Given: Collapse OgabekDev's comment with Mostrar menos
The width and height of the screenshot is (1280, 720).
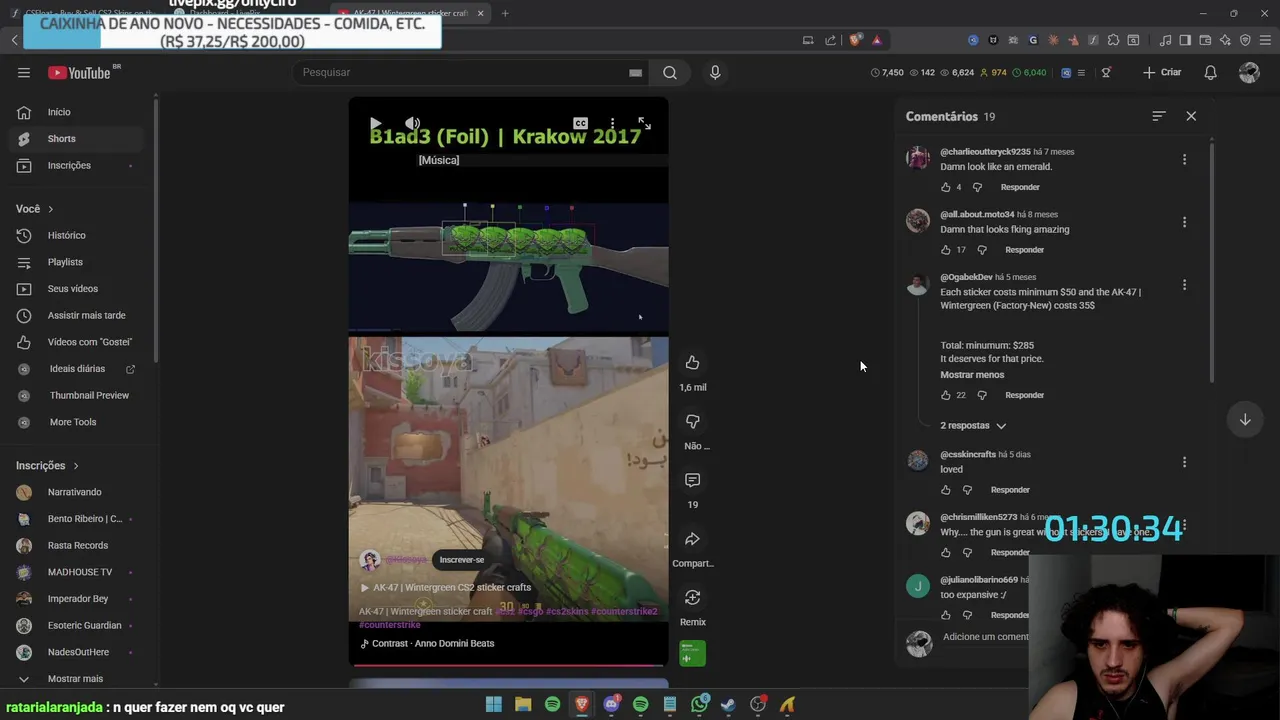Looking at the screenshot, I should click(972, 375).
